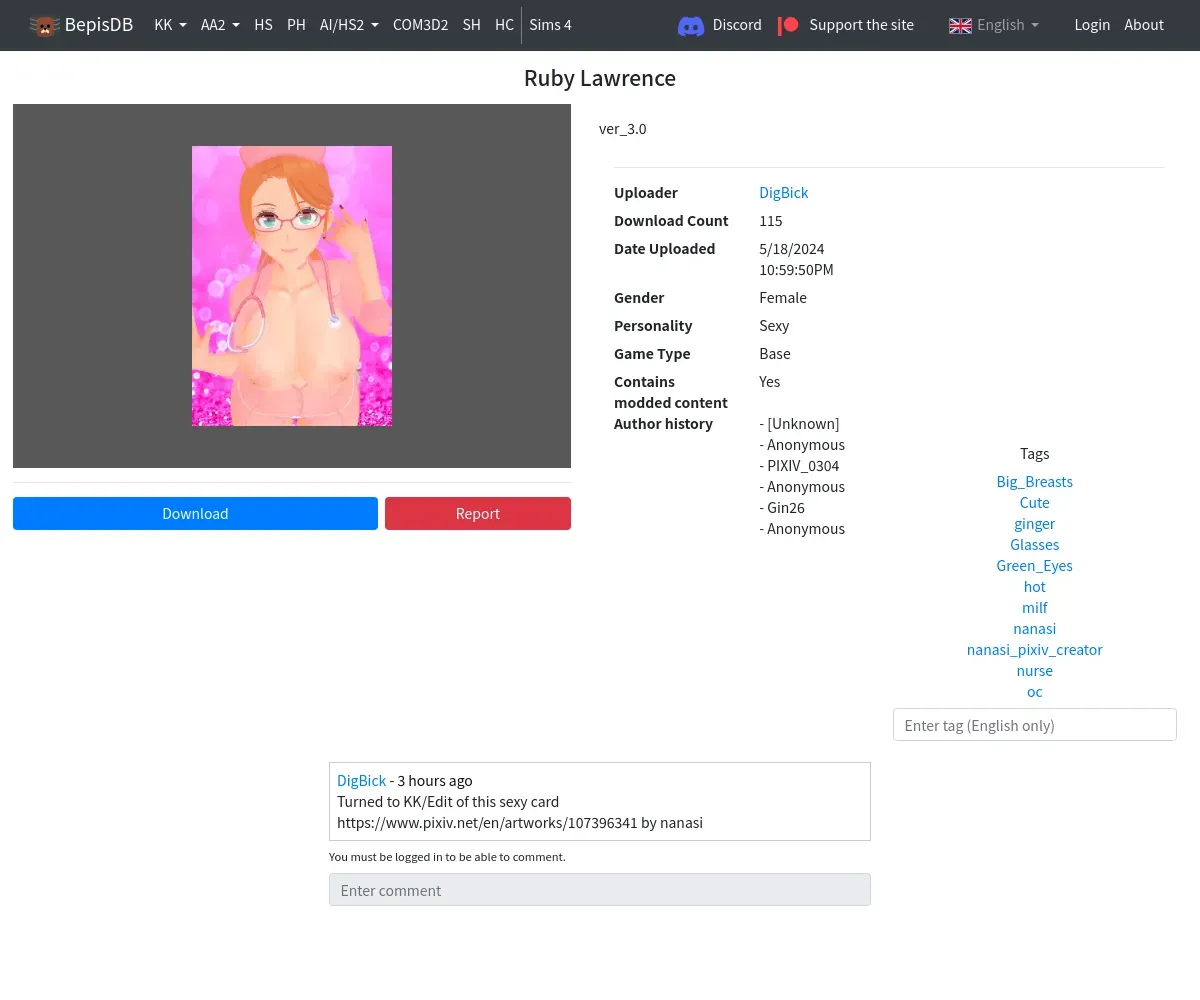This screenshot has height=1000, width=1200.
Task: Click the BepisDB brand name
Action: [x=99, y=25]
